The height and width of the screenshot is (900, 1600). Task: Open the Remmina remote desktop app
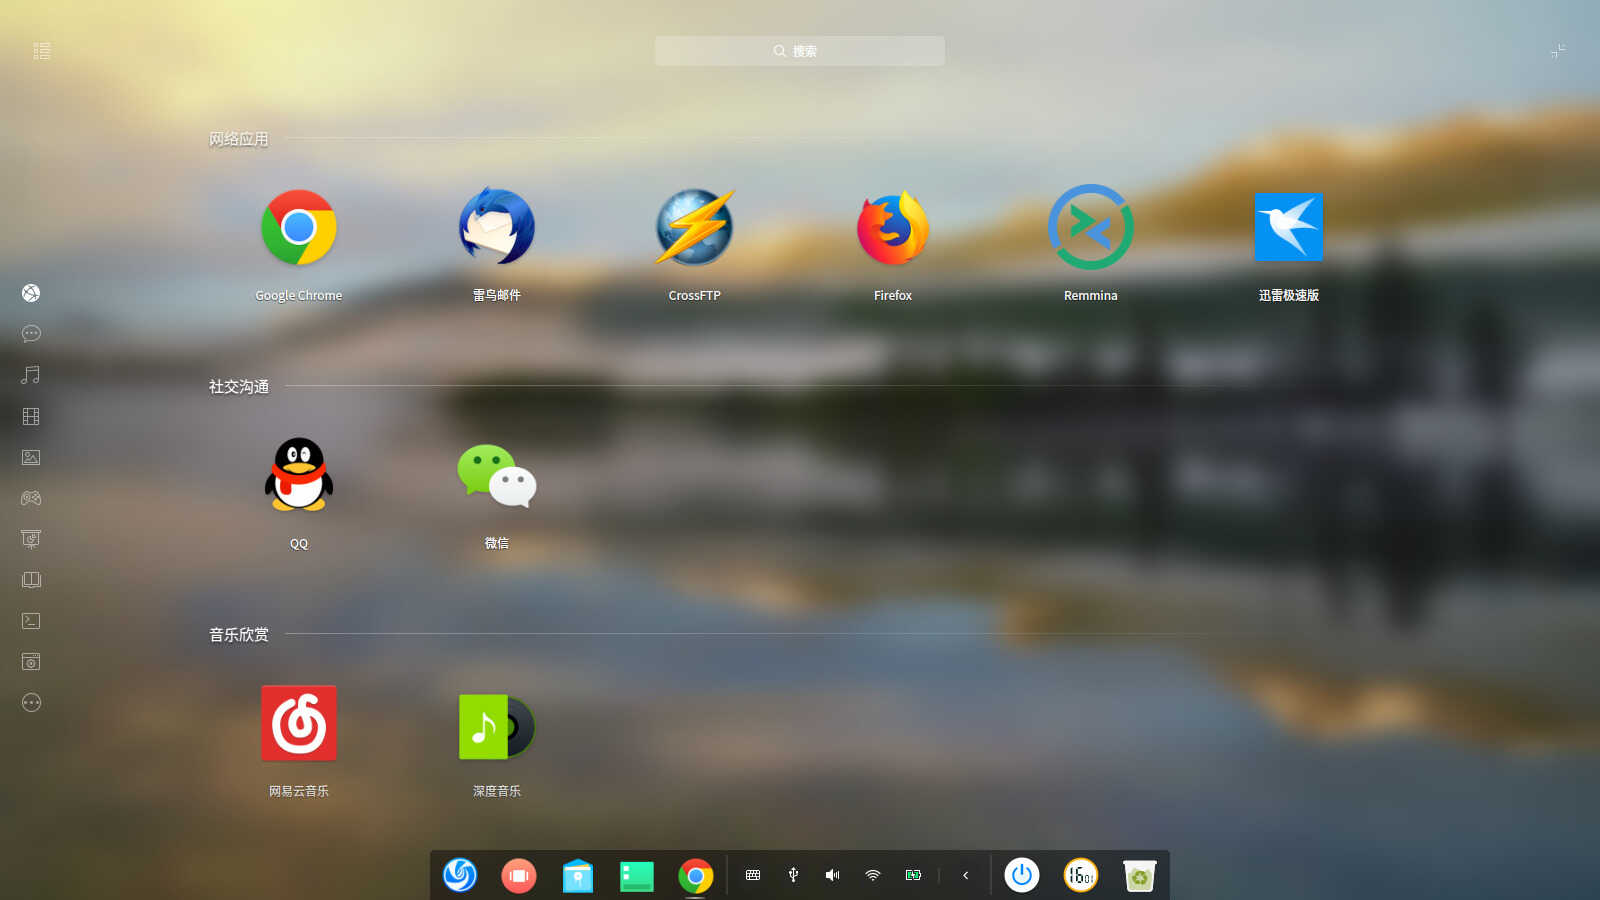(1091, 227)
